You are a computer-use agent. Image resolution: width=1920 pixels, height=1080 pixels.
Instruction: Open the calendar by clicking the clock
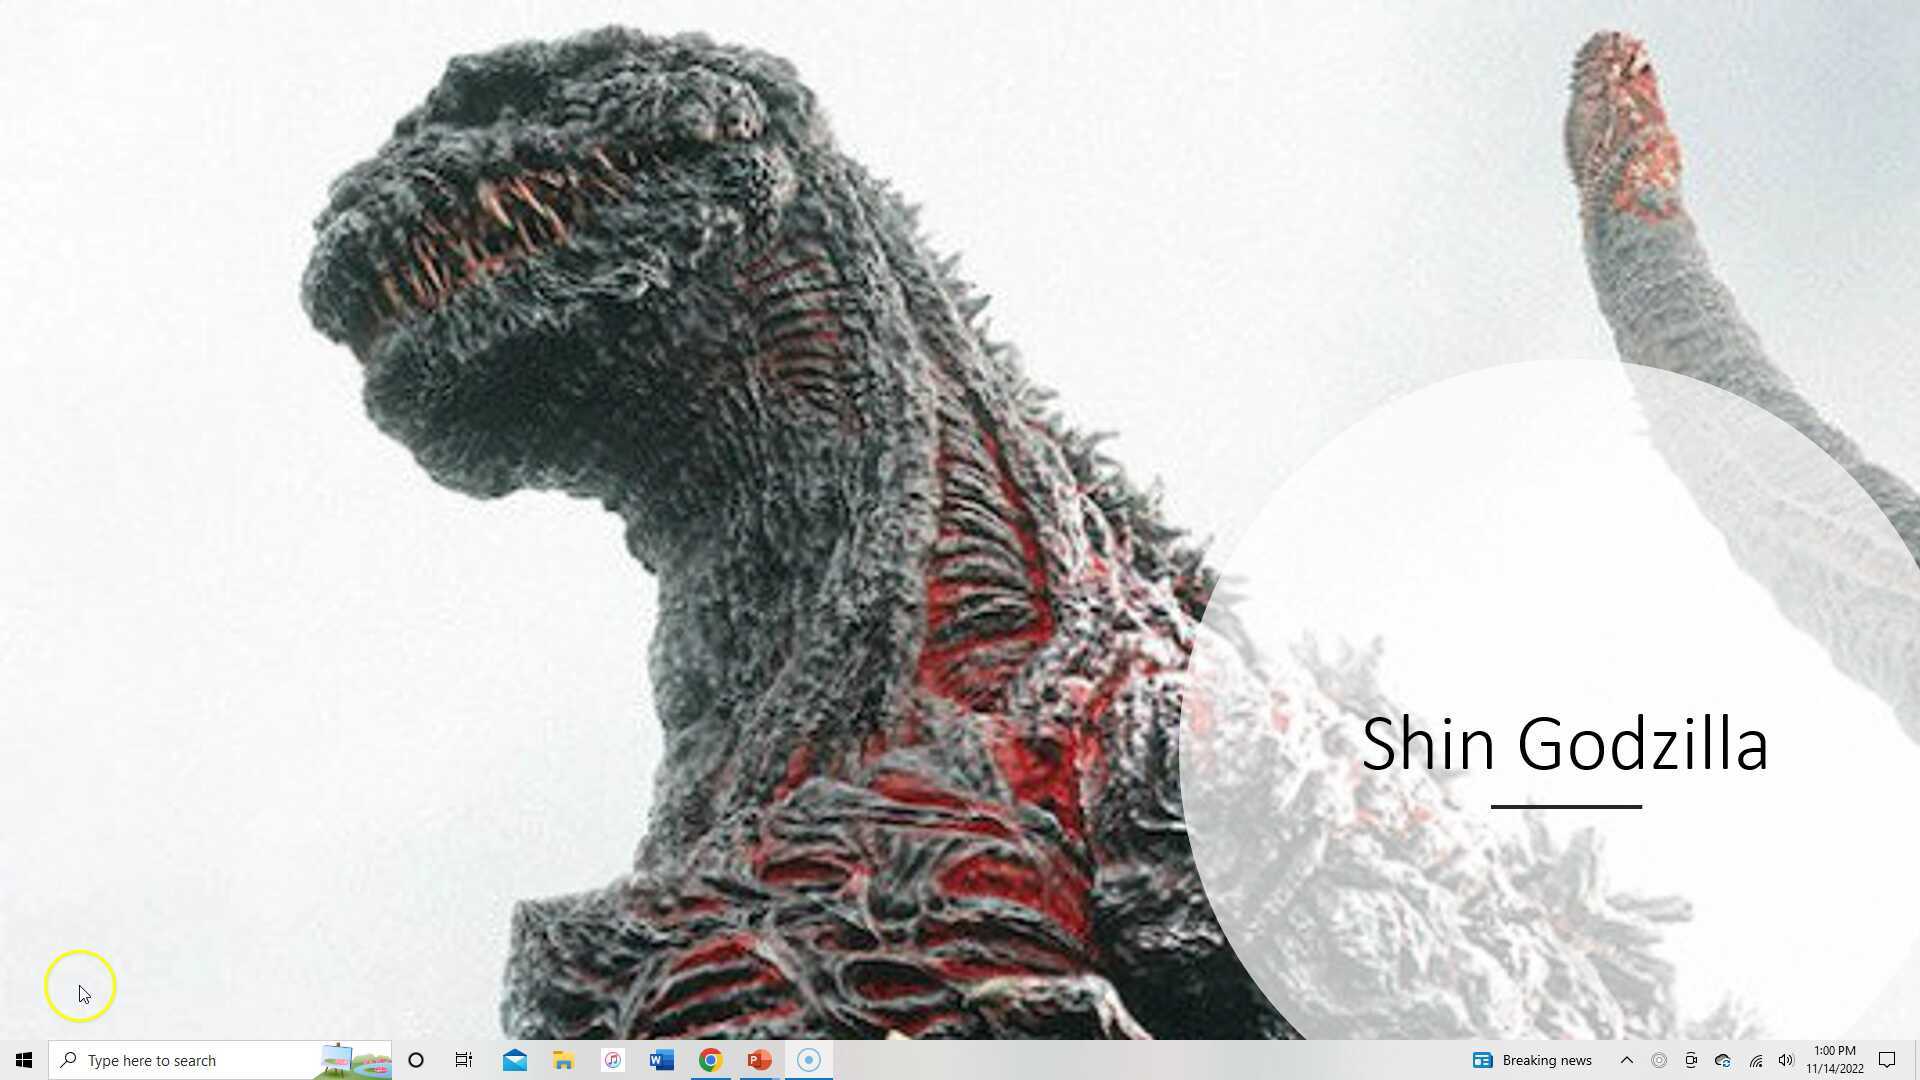[x=1833, y=1060]
